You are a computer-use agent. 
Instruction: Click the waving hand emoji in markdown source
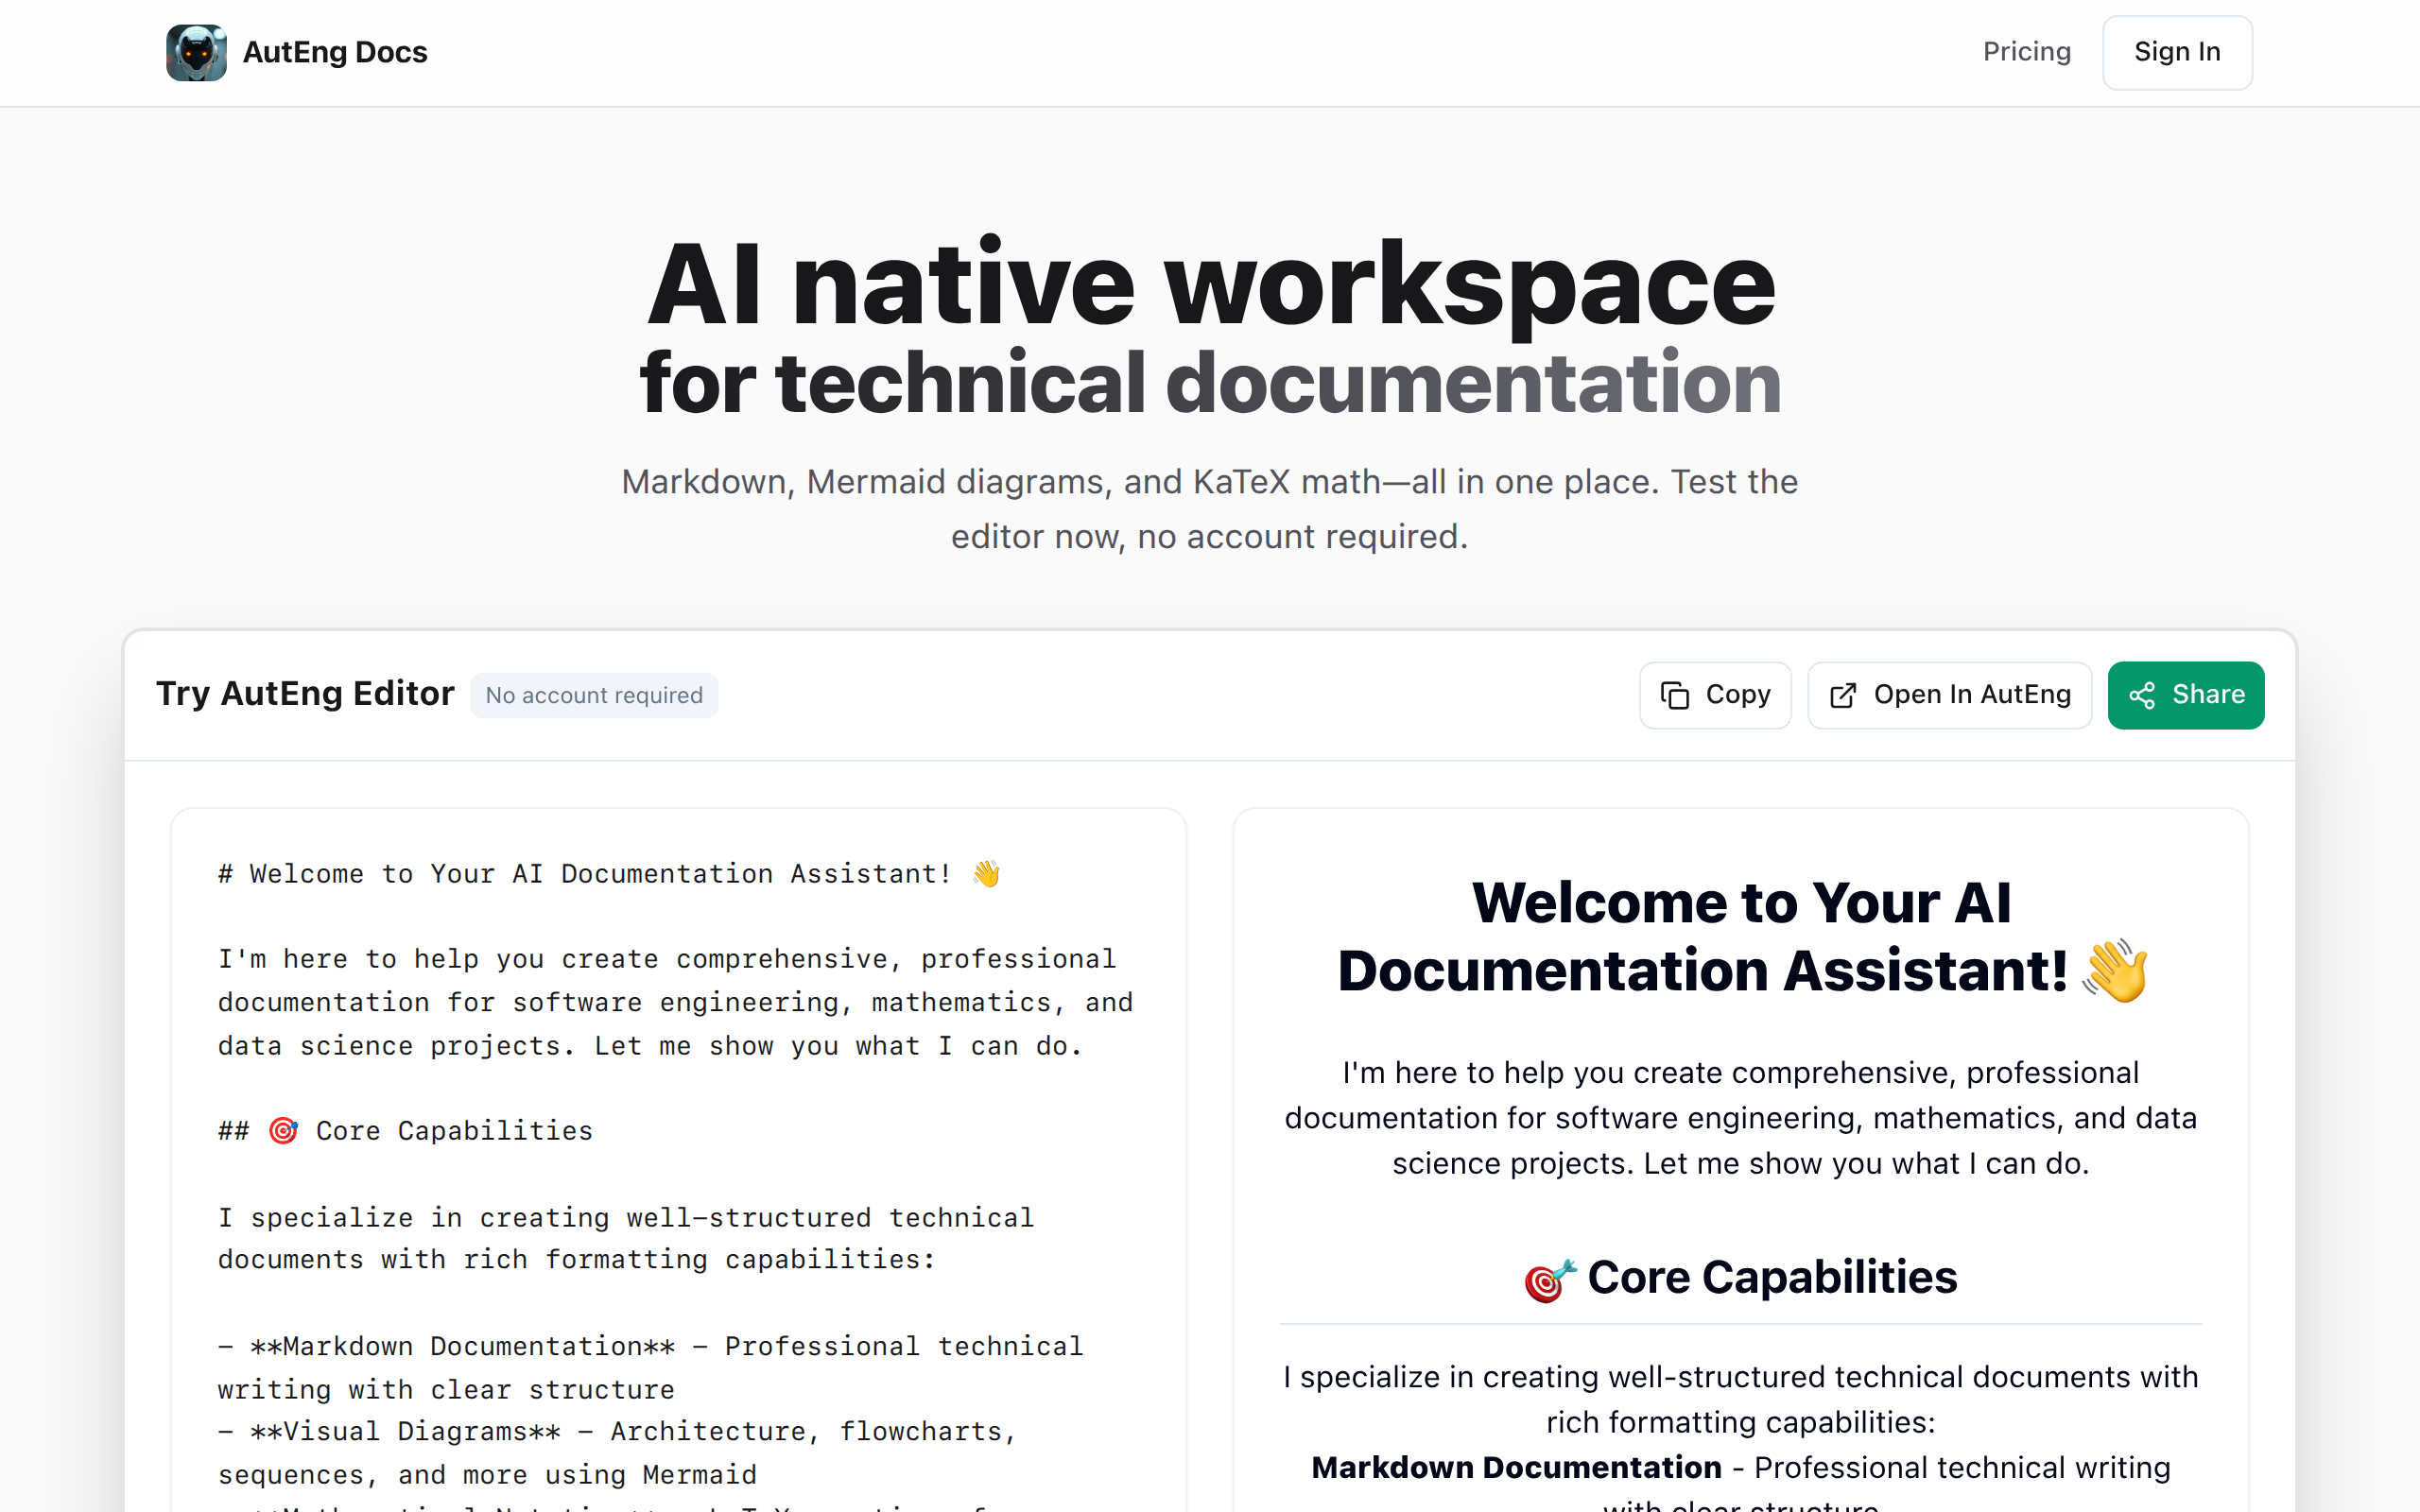[x=986, y=874]
